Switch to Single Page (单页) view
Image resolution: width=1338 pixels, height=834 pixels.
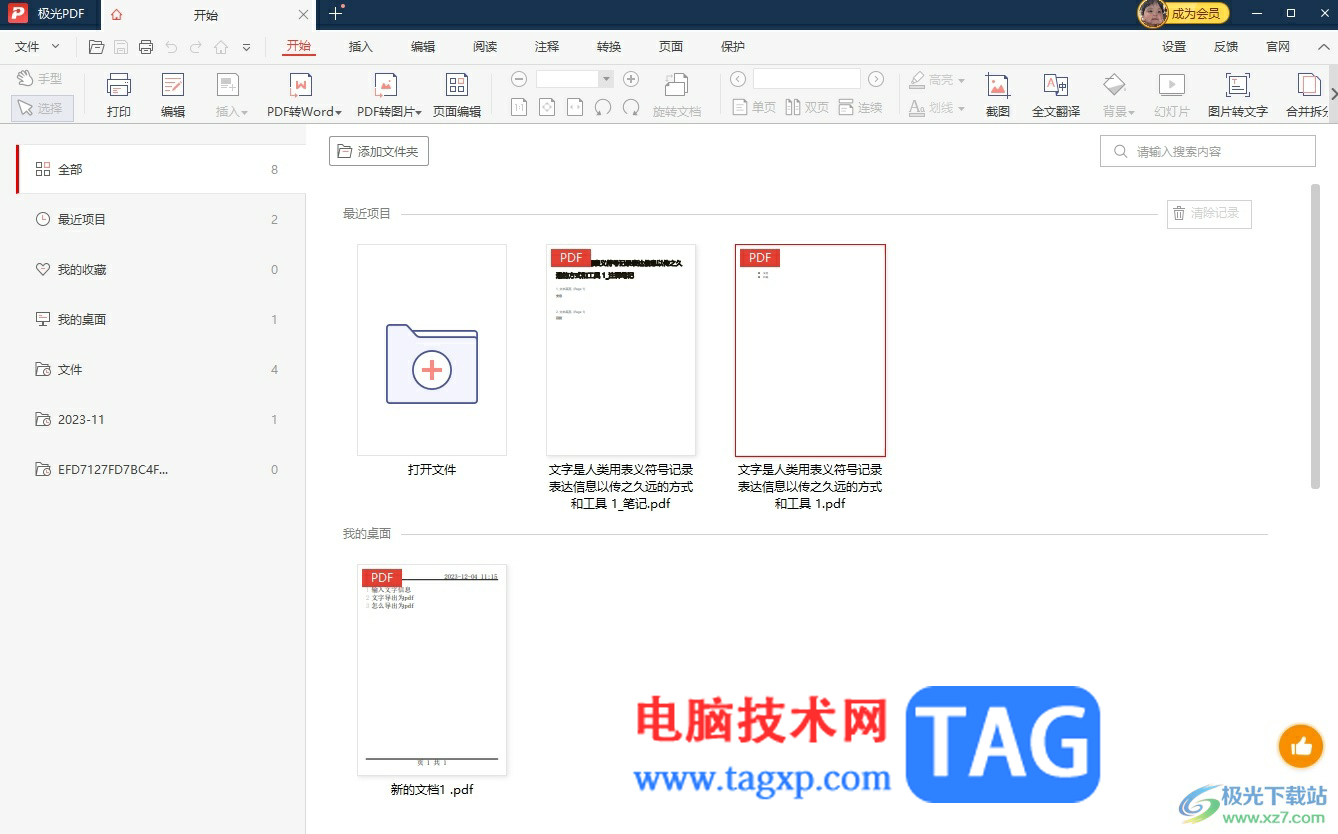754,107
